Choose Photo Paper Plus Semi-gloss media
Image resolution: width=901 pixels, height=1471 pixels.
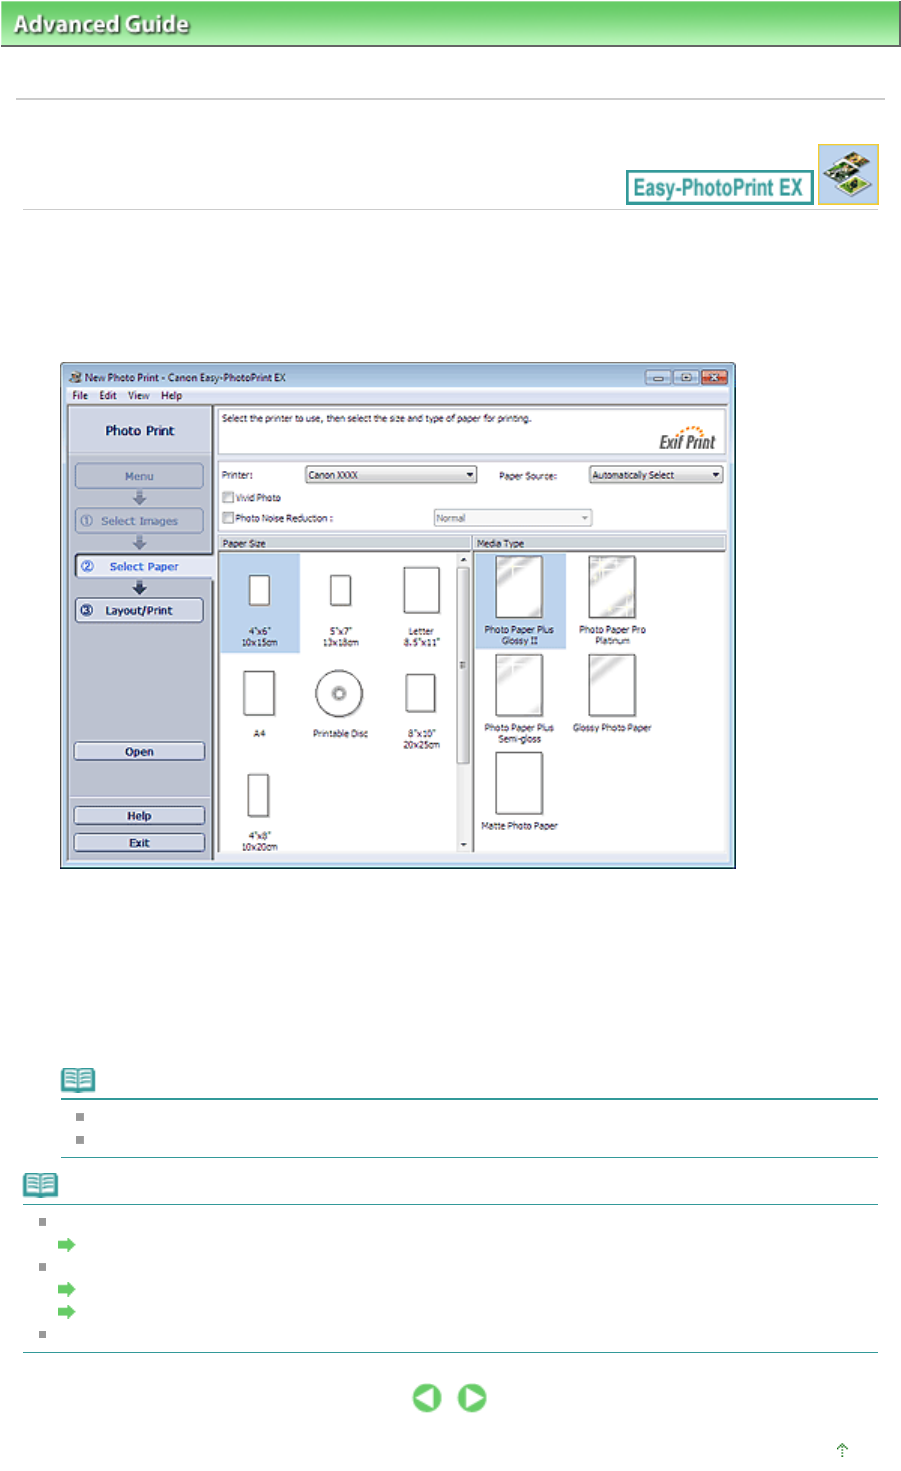coord(519,686)
